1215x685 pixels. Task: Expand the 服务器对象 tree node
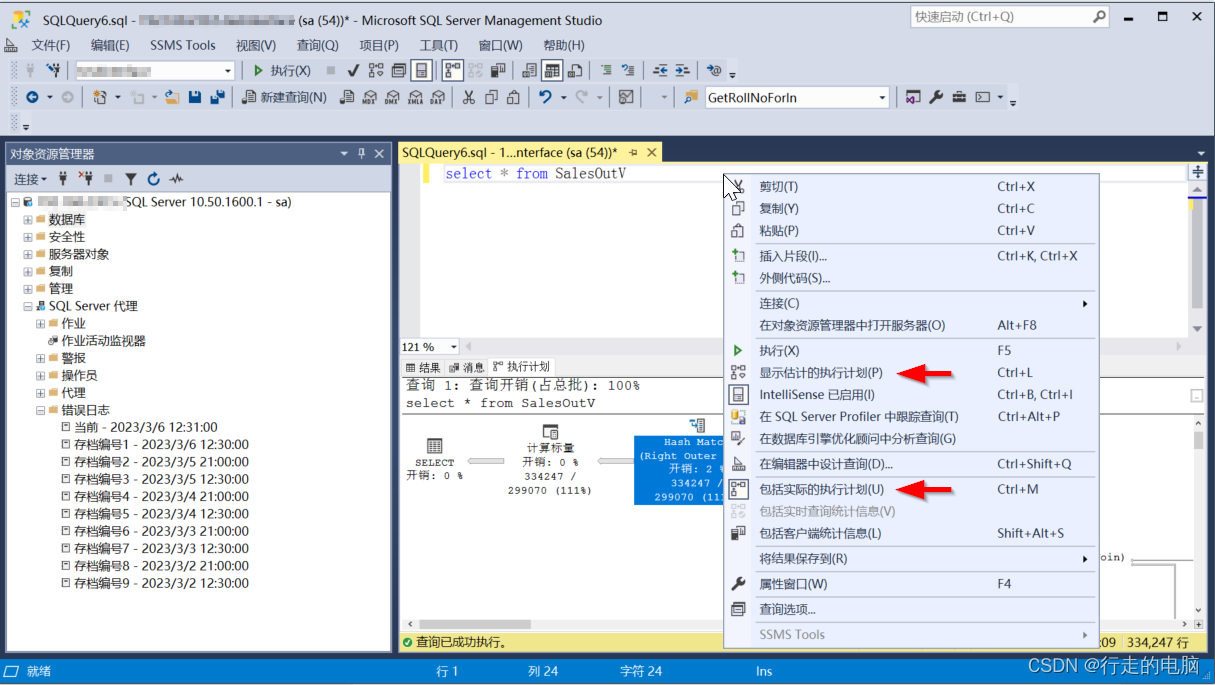point(28,254)
